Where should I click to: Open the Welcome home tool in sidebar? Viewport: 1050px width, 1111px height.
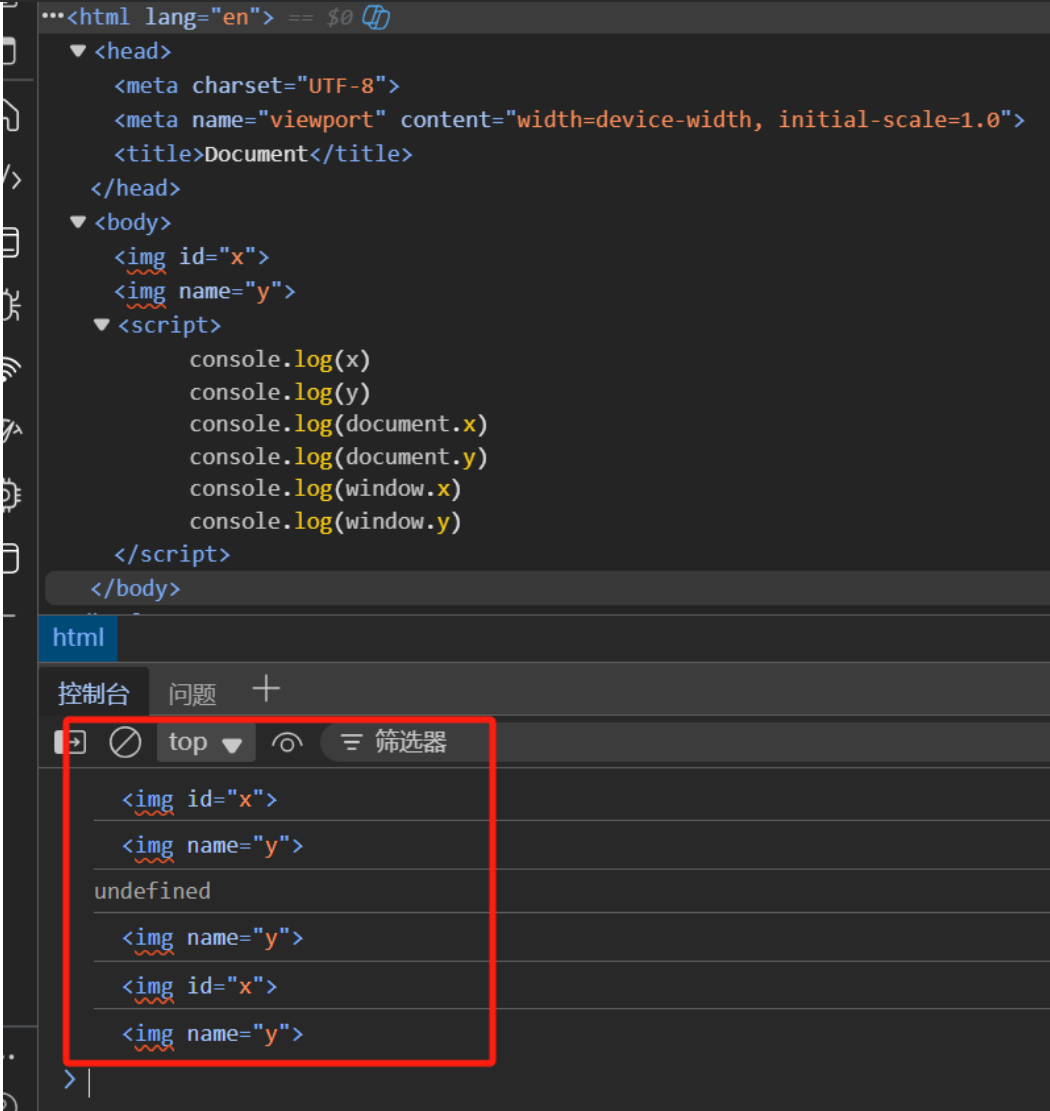click(10, 114)
